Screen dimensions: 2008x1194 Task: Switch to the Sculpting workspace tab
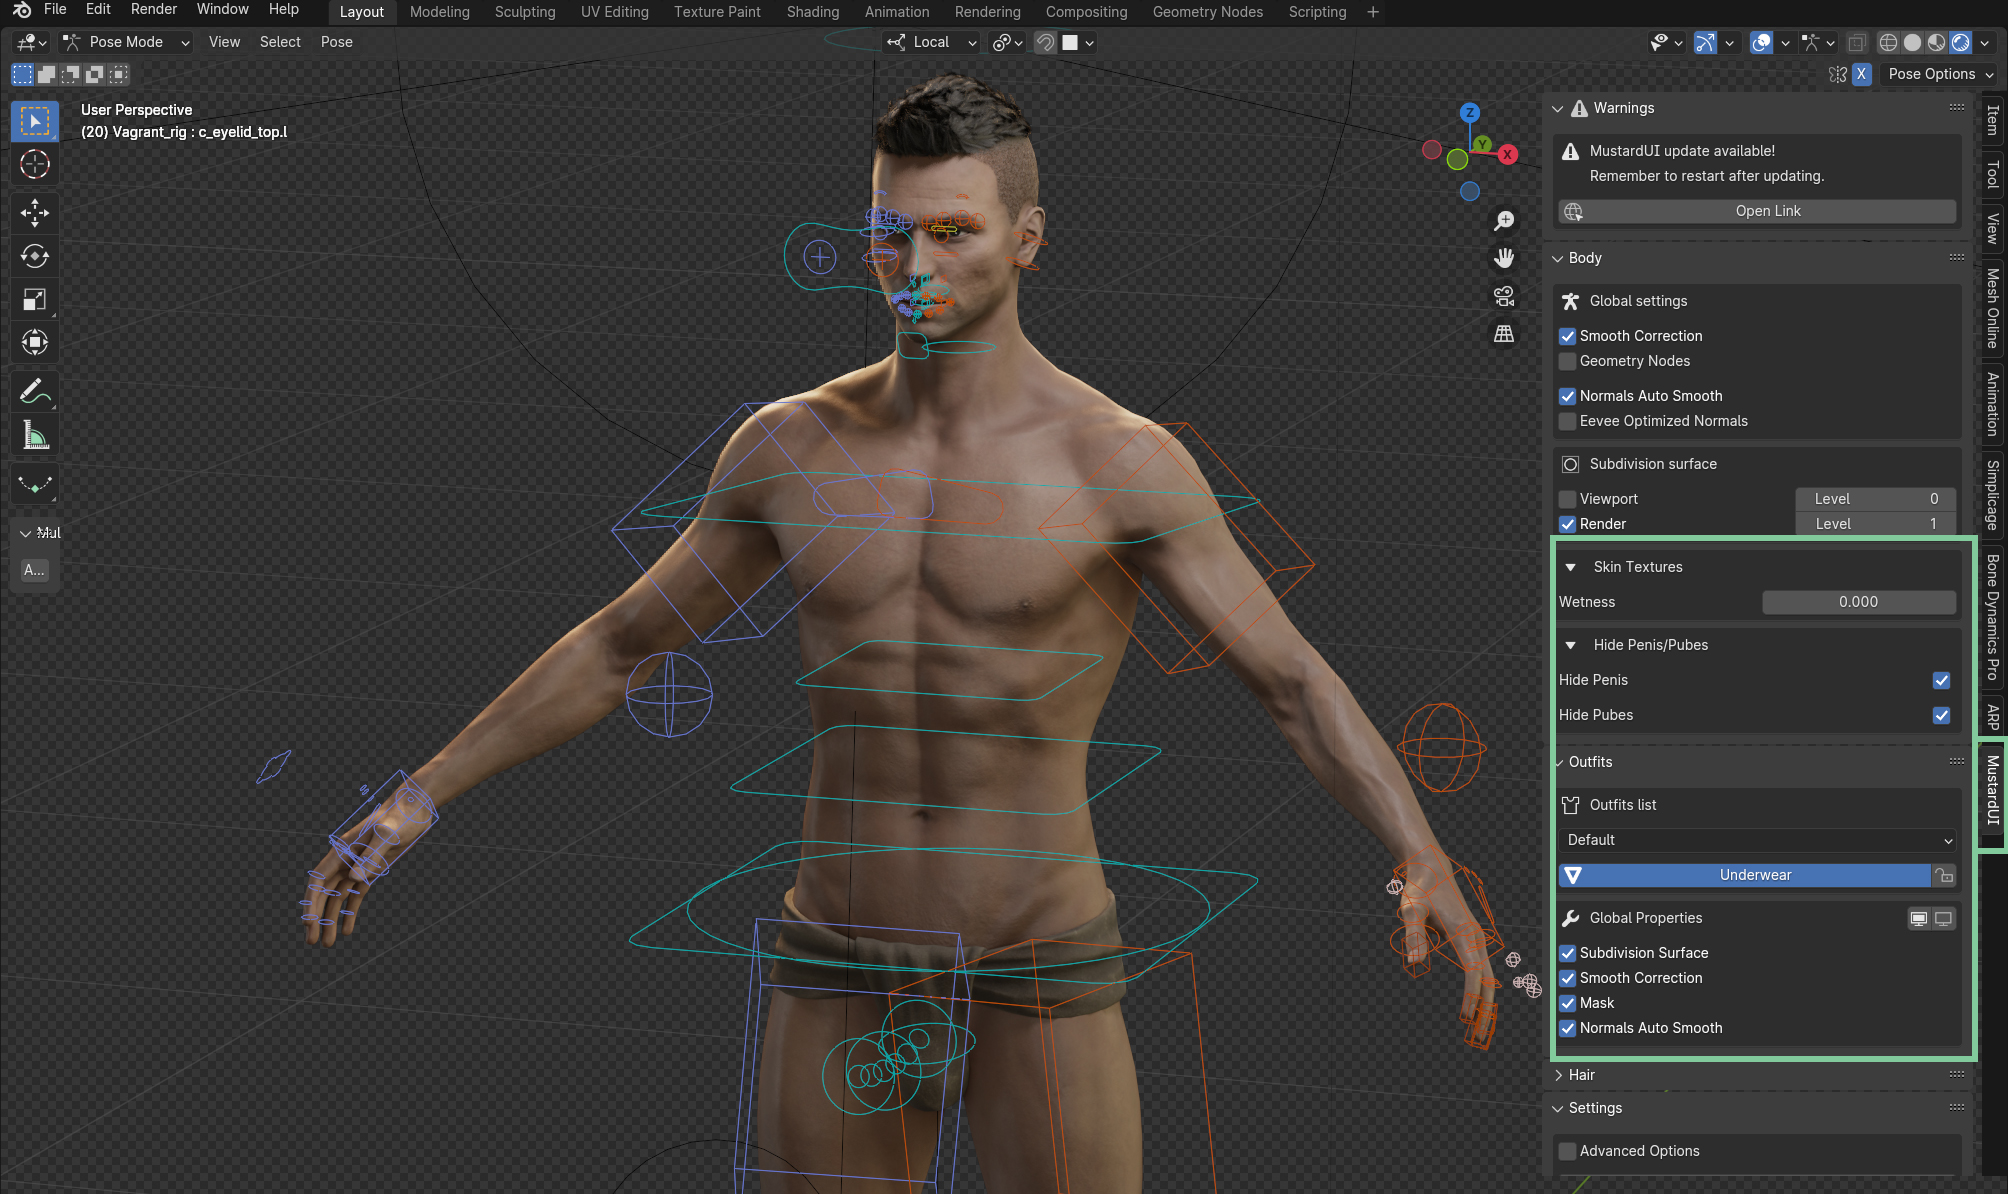[524, 12]
